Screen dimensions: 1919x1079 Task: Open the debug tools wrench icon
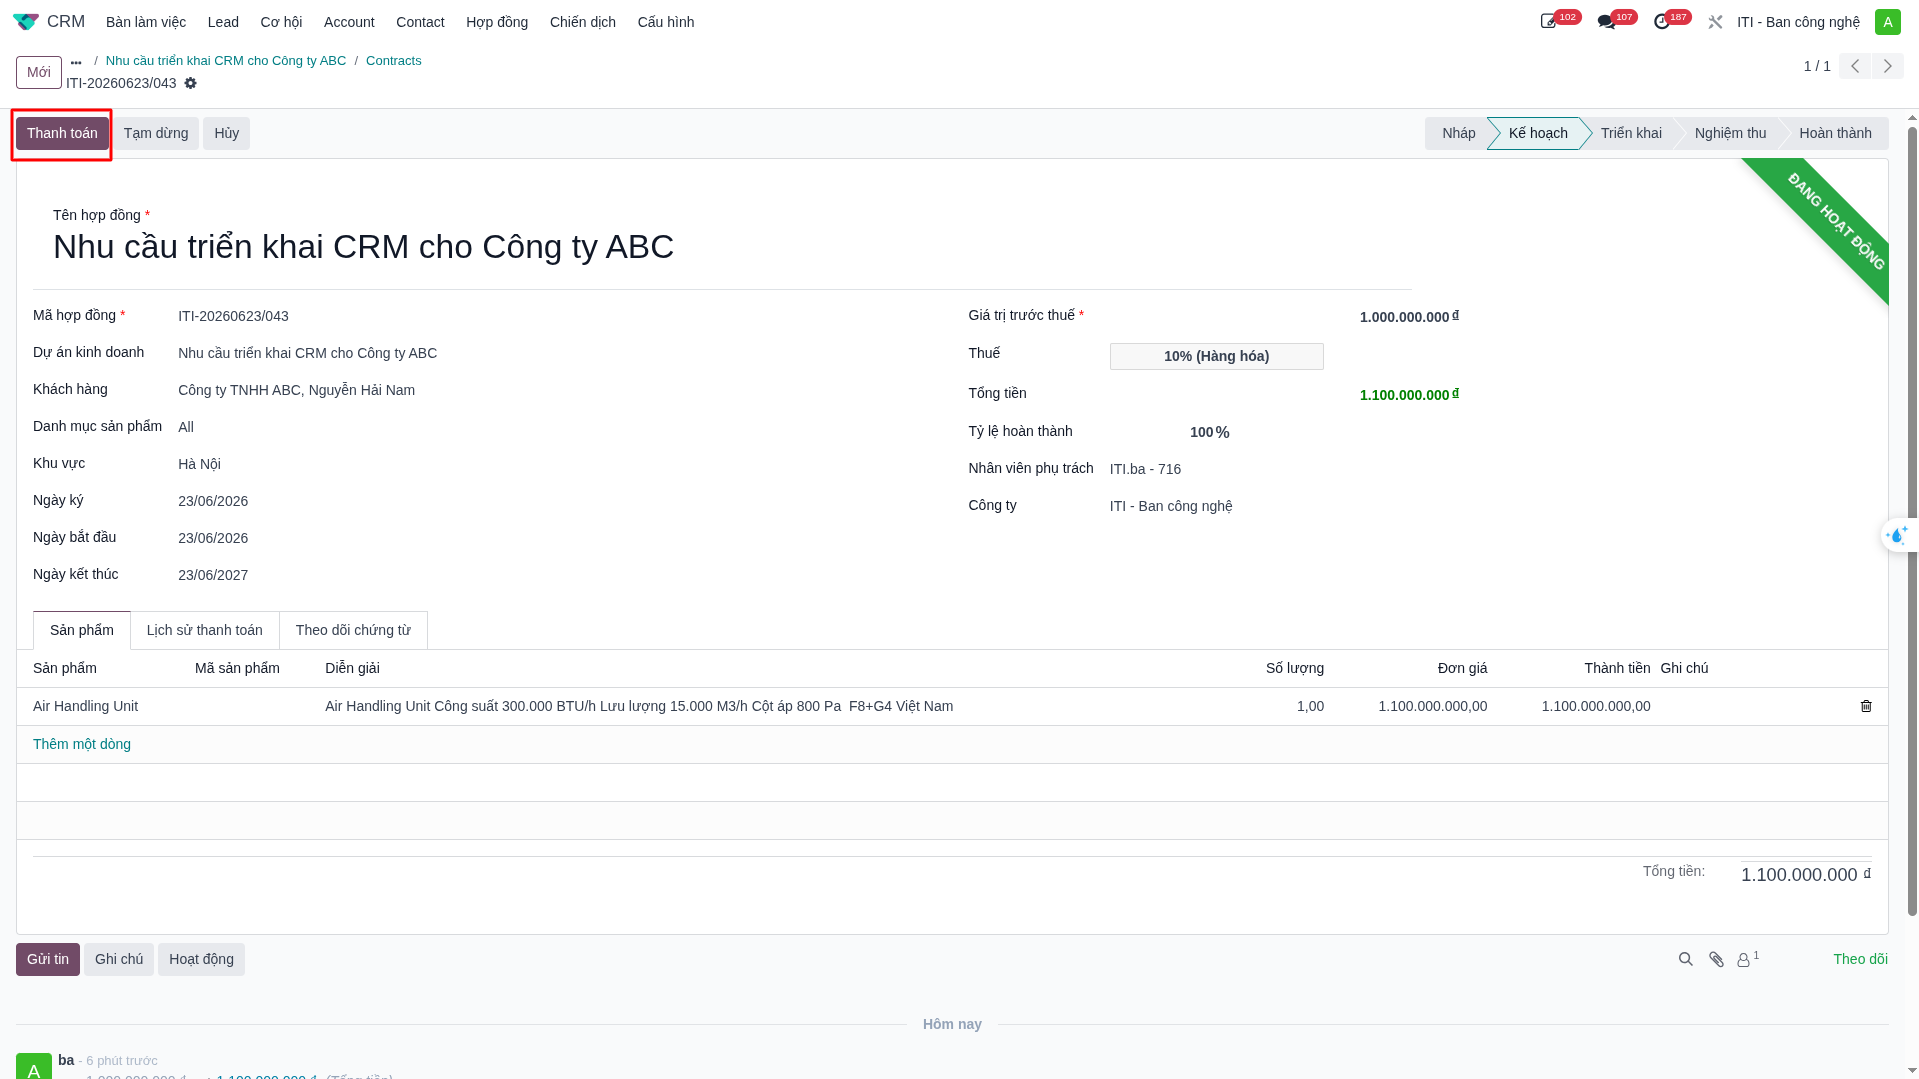[1715, 22]
